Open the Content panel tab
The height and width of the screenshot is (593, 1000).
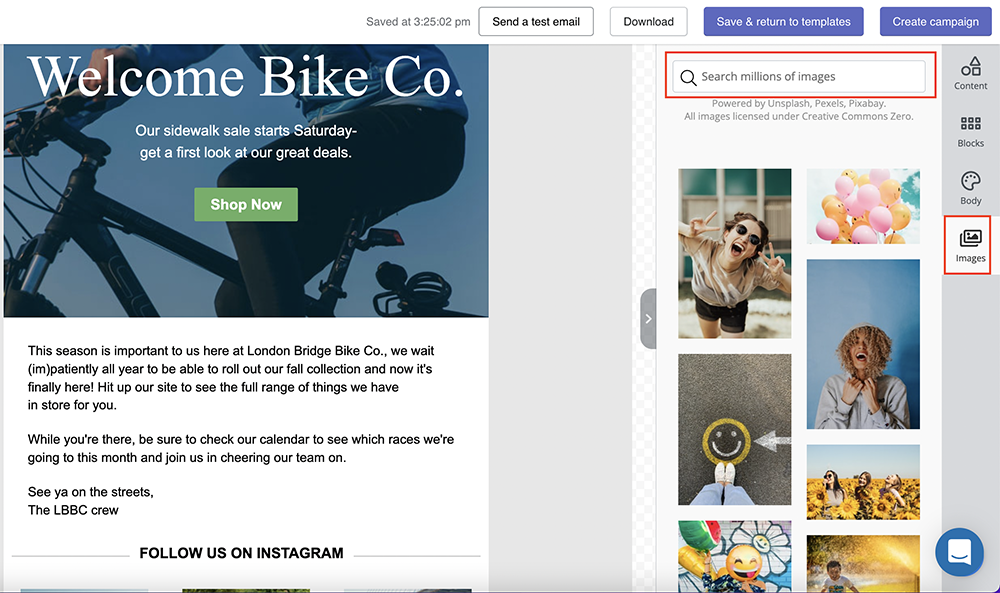[970, 73]
